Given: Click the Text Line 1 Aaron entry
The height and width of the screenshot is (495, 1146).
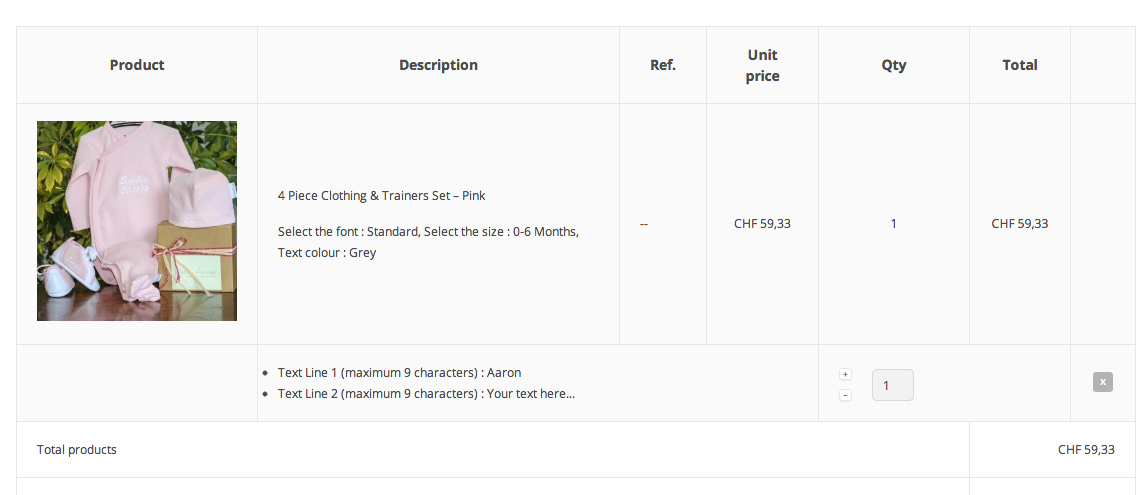Looking at the screenshot, I should point(399,373).
